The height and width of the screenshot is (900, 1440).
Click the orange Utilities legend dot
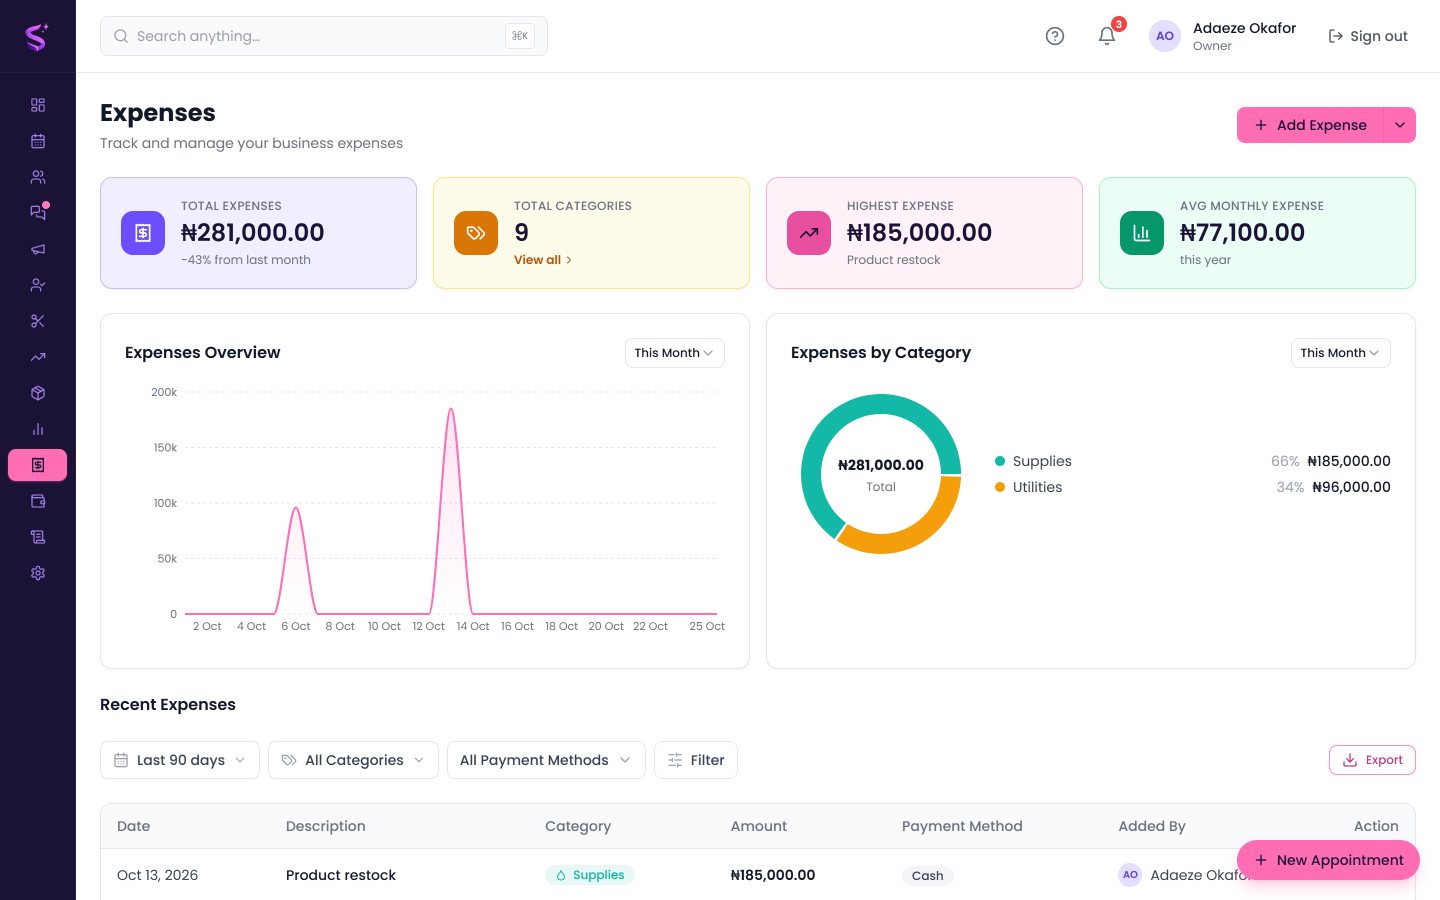1000,487
